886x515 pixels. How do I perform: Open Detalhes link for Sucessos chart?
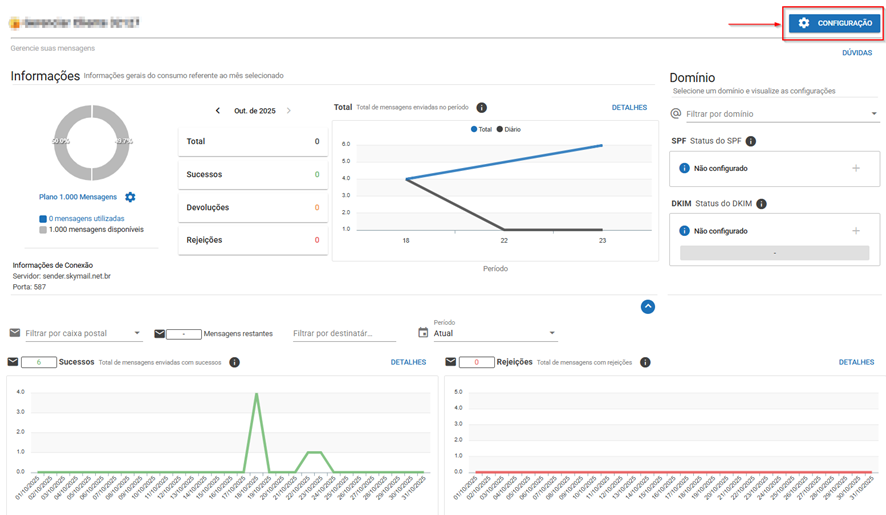(408, 362)
